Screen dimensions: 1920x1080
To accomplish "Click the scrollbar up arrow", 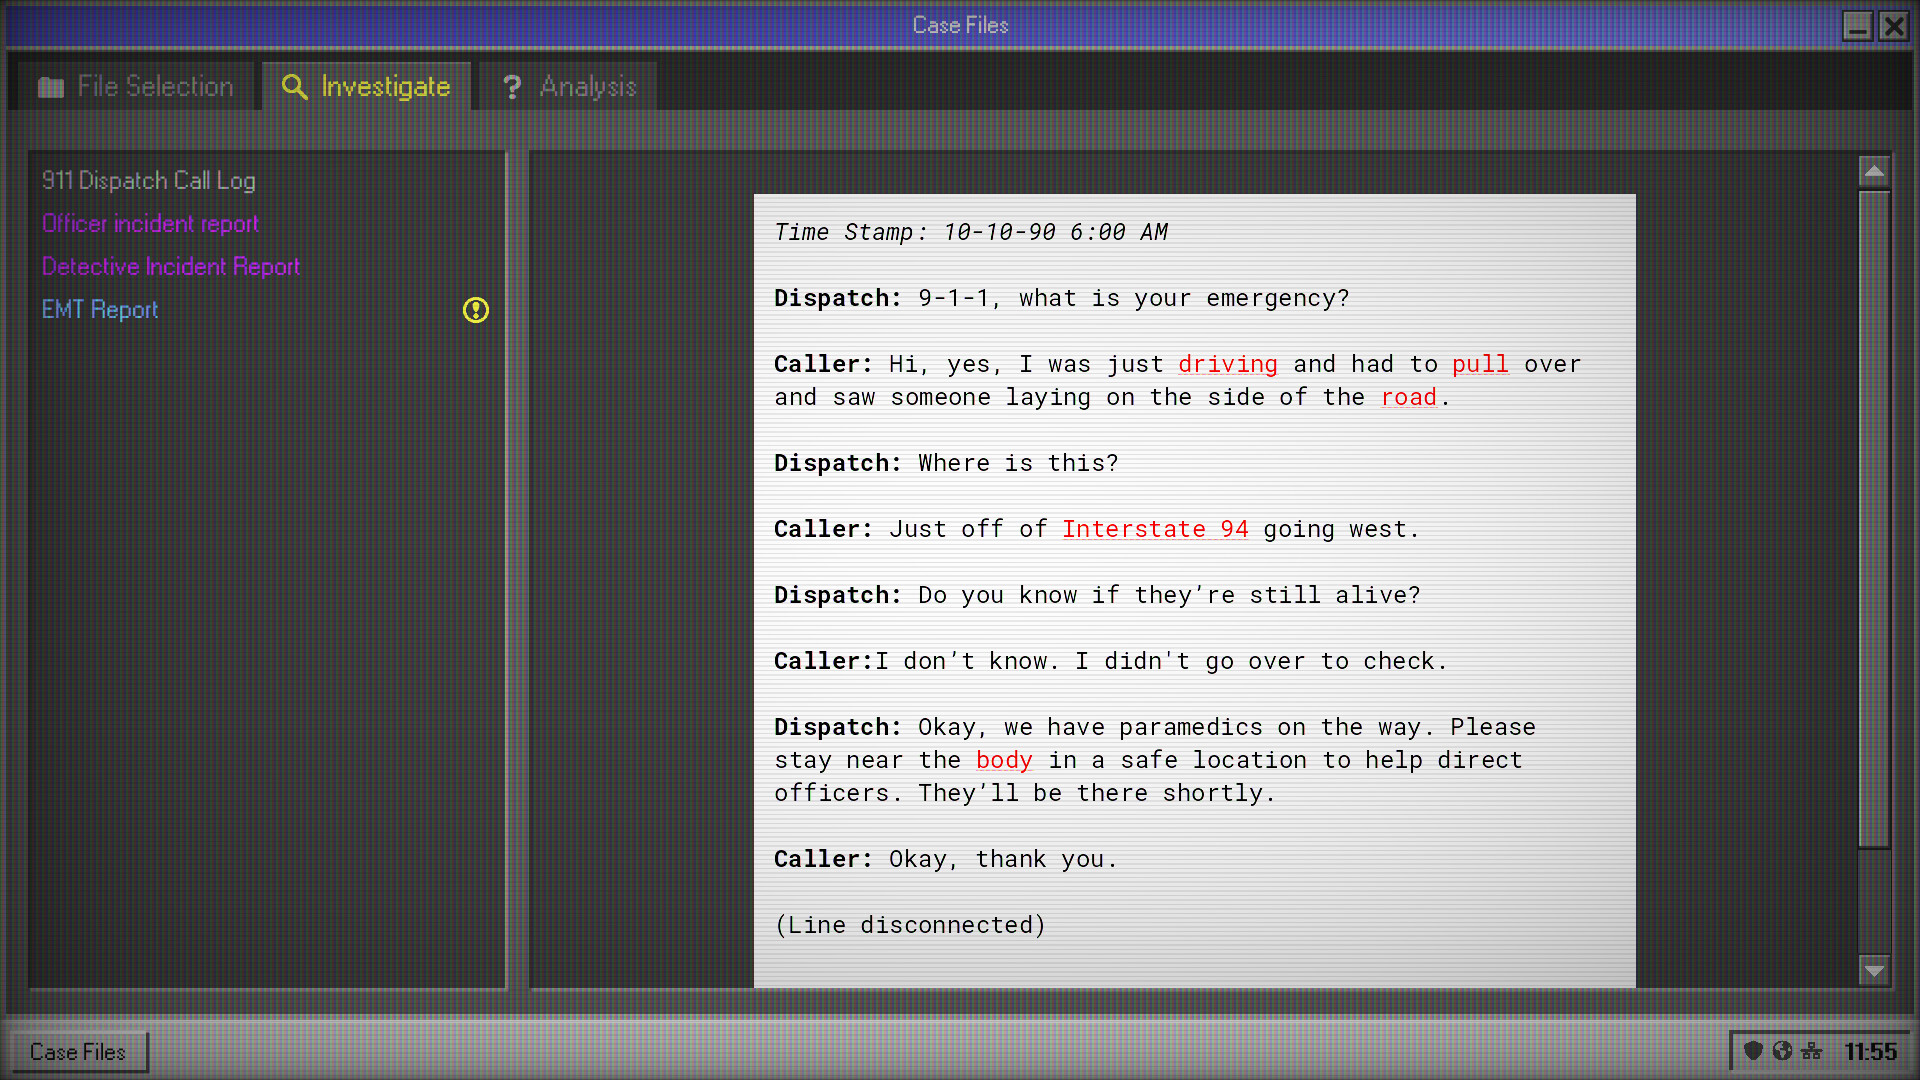I will (x=1874, y=171).
